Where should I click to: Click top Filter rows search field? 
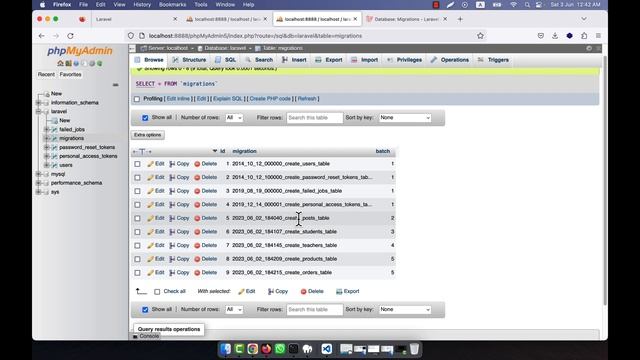point(315,118)
